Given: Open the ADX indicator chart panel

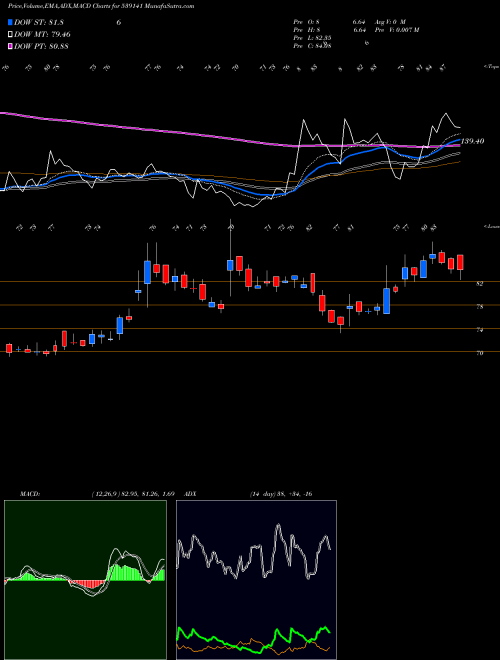Looking at the screenshot, I should coord(256,580).
